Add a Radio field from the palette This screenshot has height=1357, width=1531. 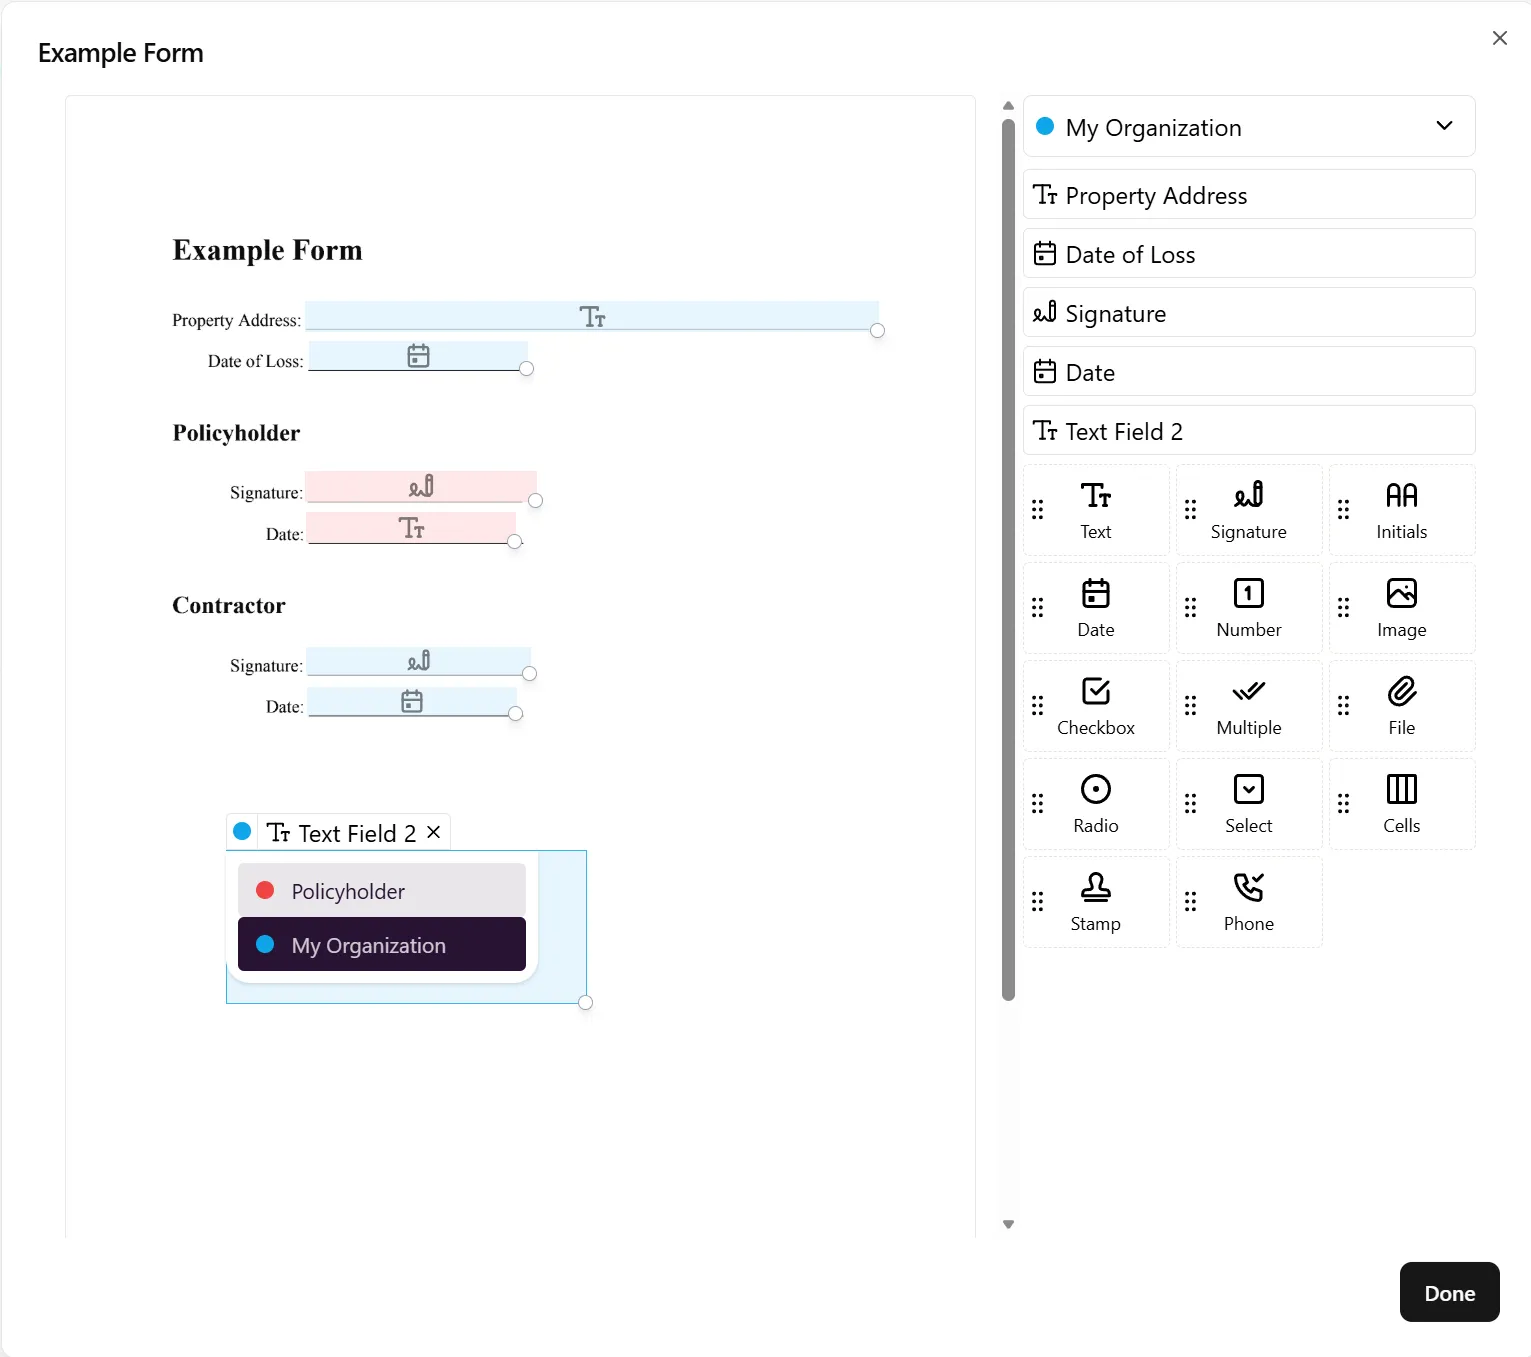pyautogui.click(x=1096, y=804)
